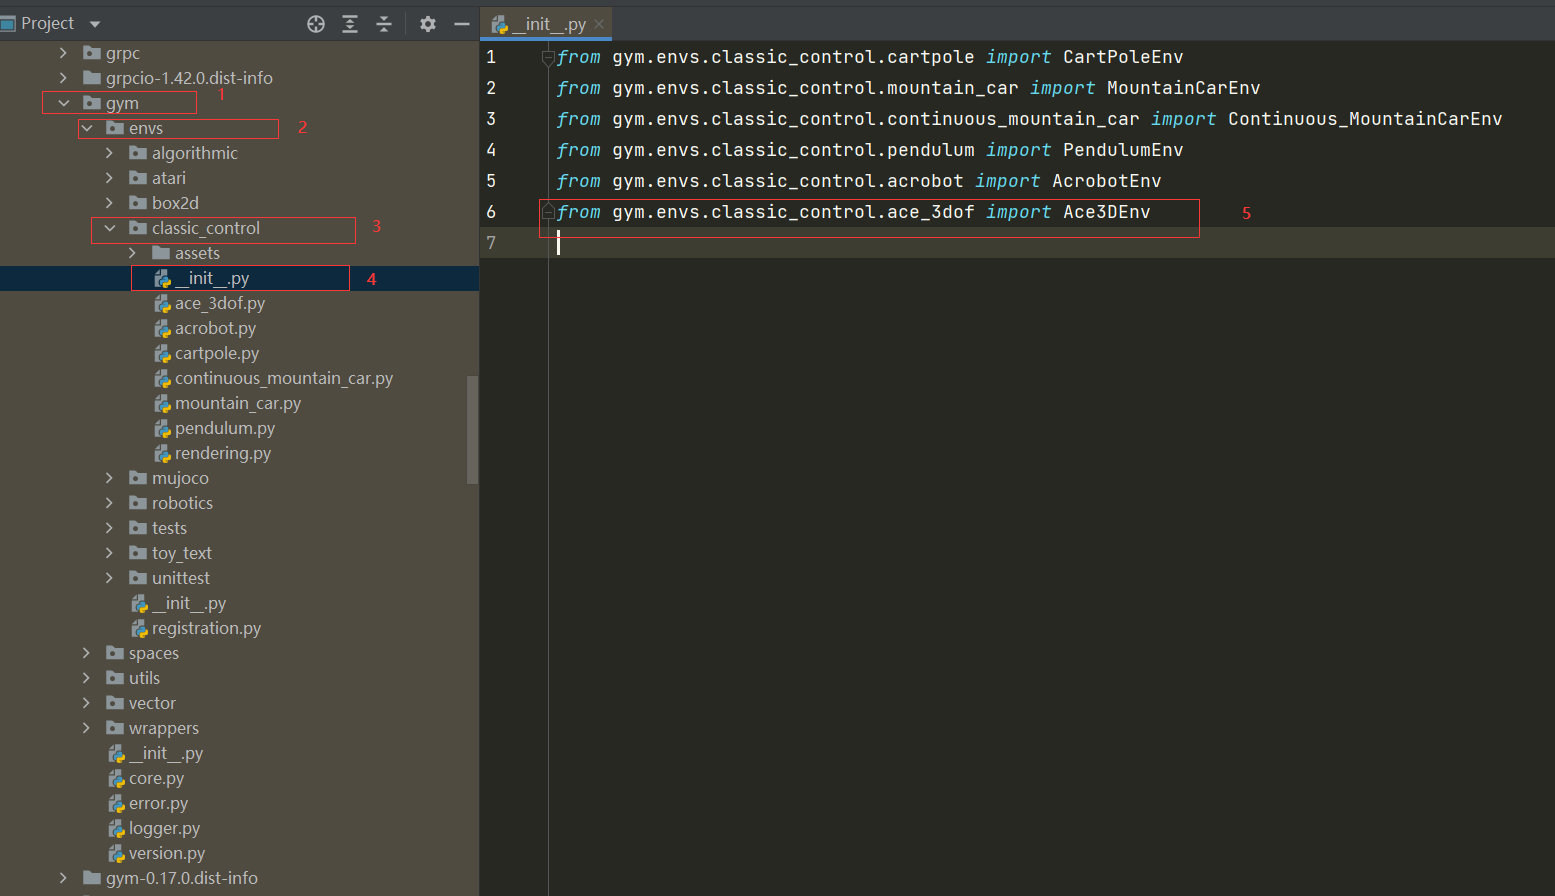Expand the assets folder

pyautogui.click(x=132, y=253)
